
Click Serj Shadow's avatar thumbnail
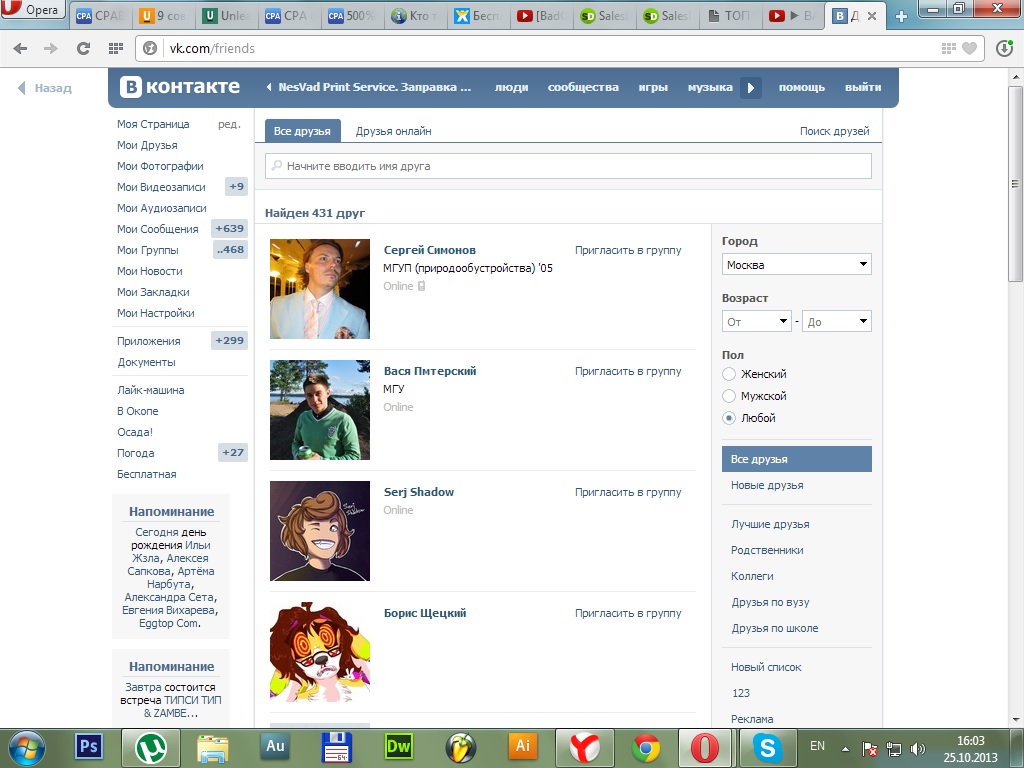320,531
